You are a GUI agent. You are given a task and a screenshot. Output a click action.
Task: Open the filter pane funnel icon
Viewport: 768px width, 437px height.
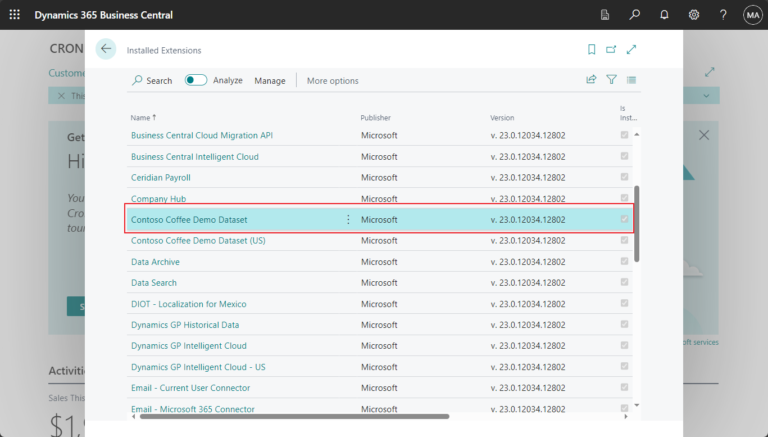tap(611, 80)
